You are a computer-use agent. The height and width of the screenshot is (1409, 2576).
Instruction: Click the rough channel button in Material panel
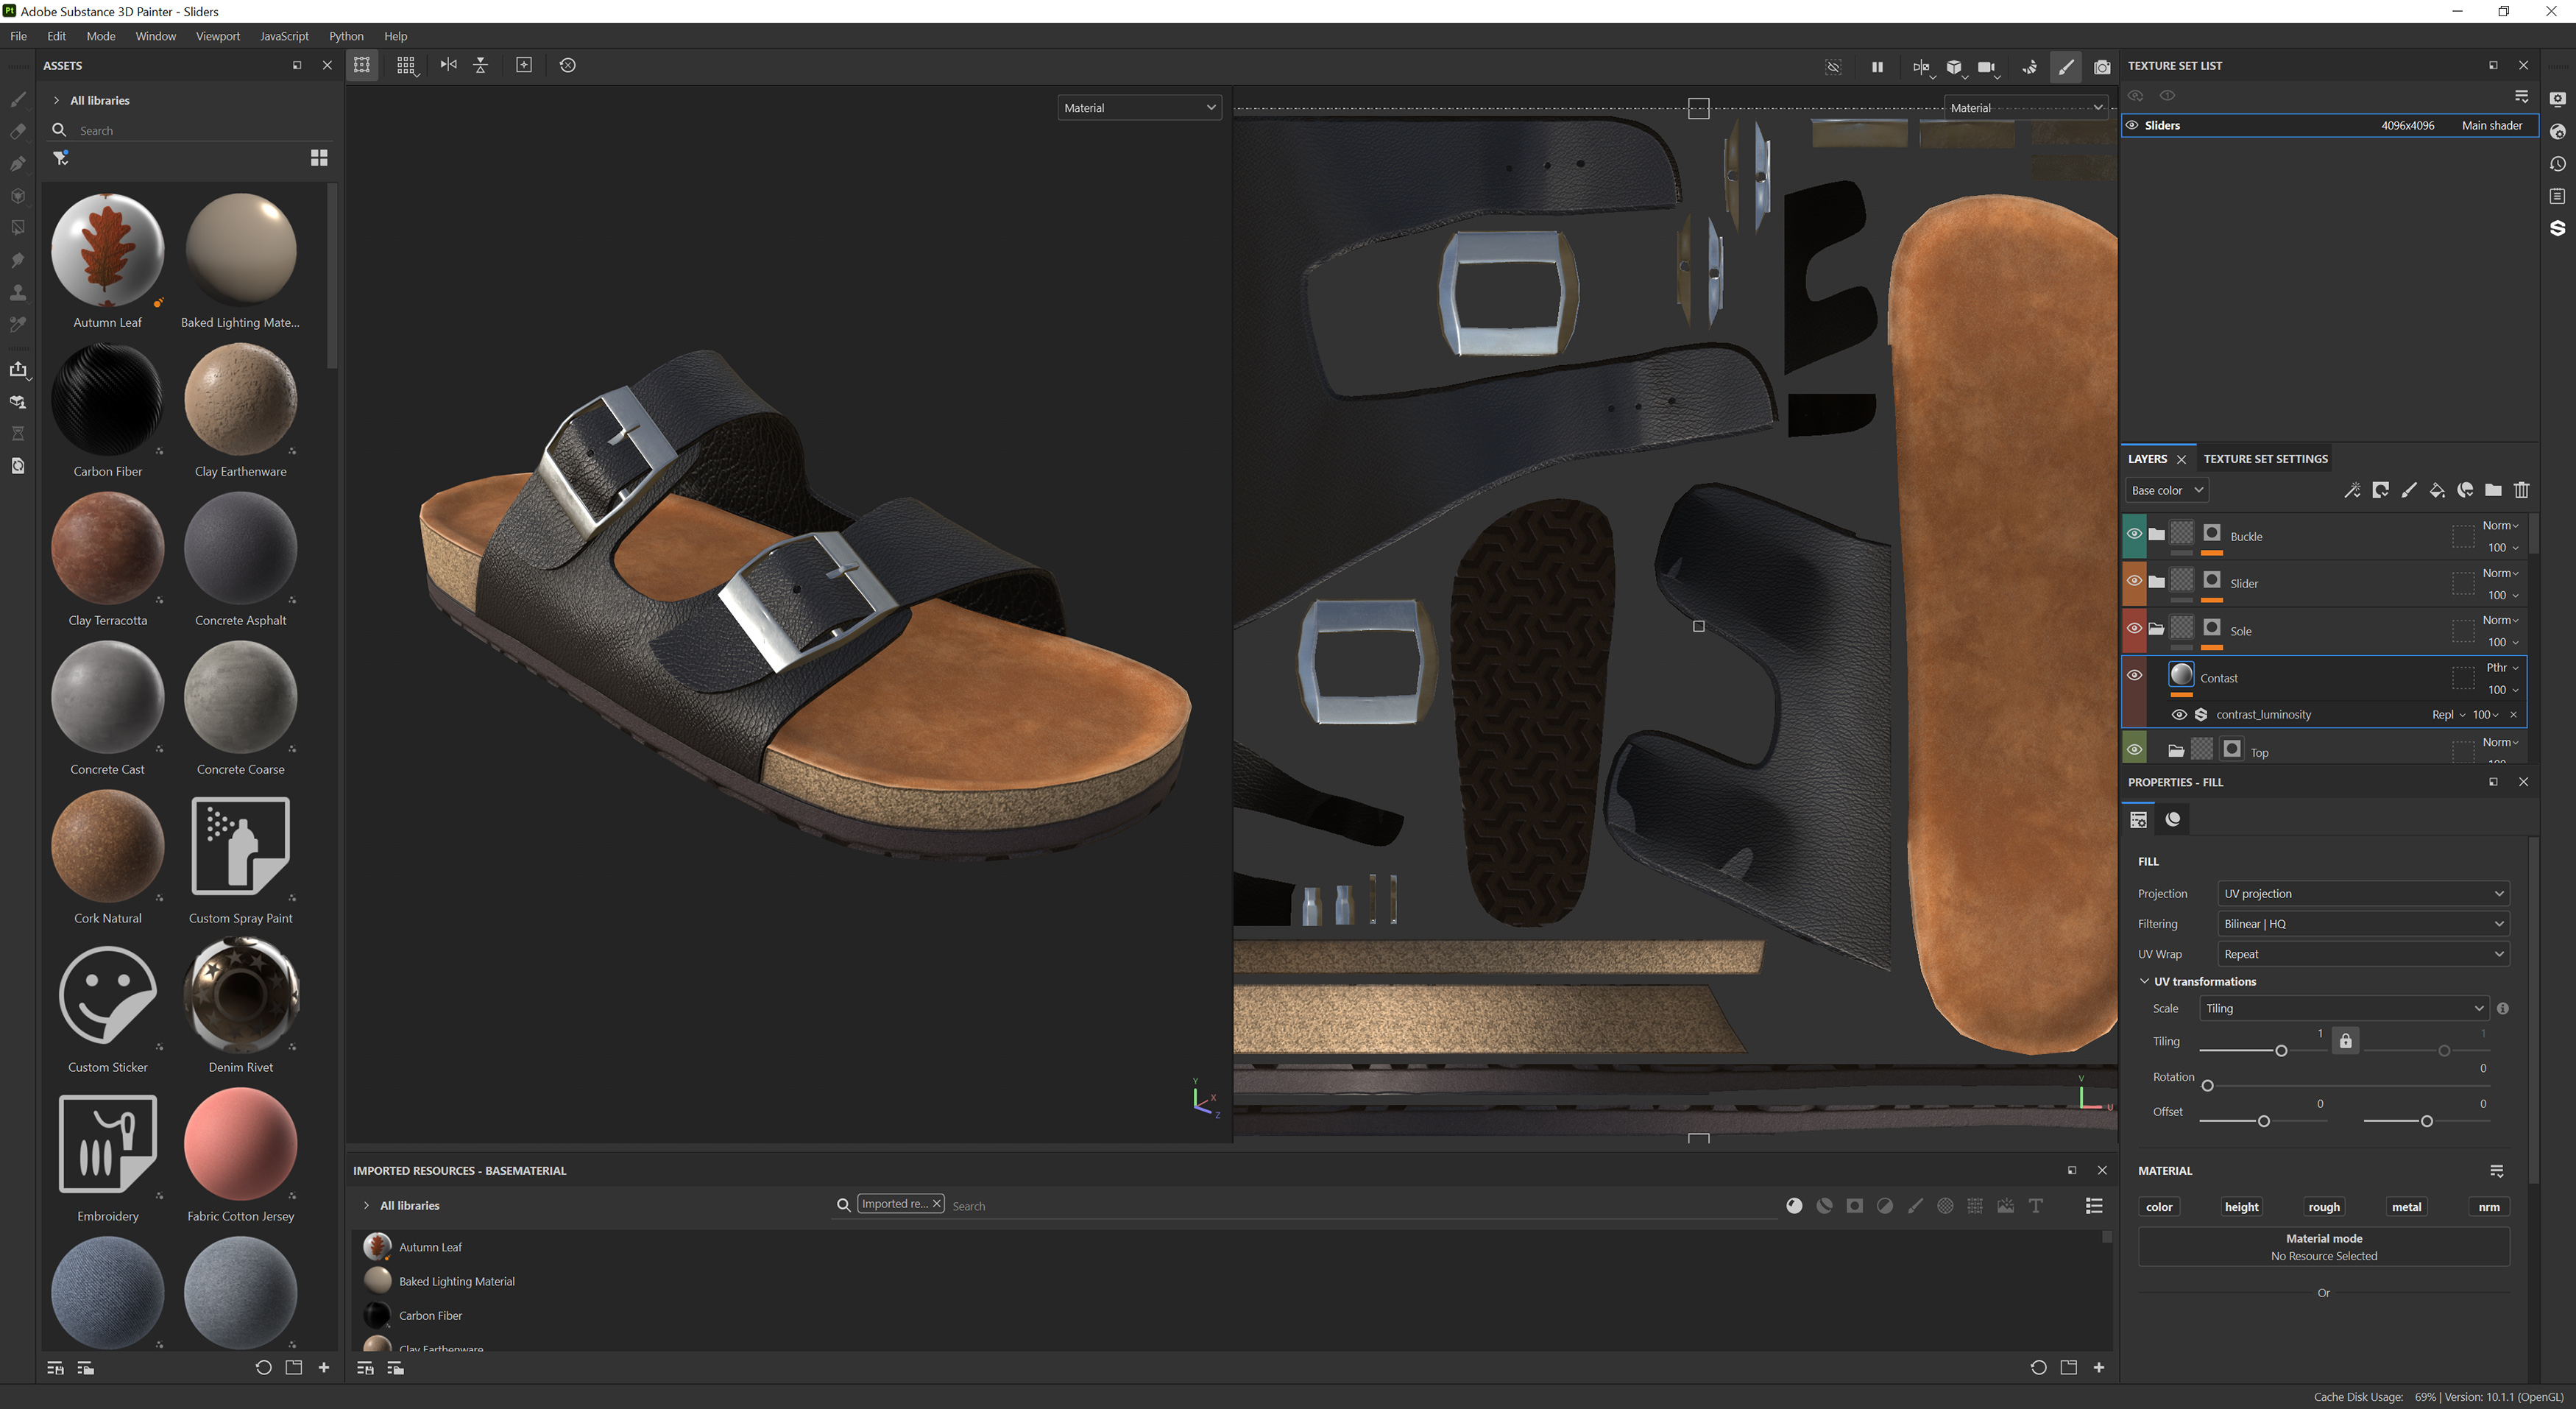pyautogui.click(x=2324, y=1206)
